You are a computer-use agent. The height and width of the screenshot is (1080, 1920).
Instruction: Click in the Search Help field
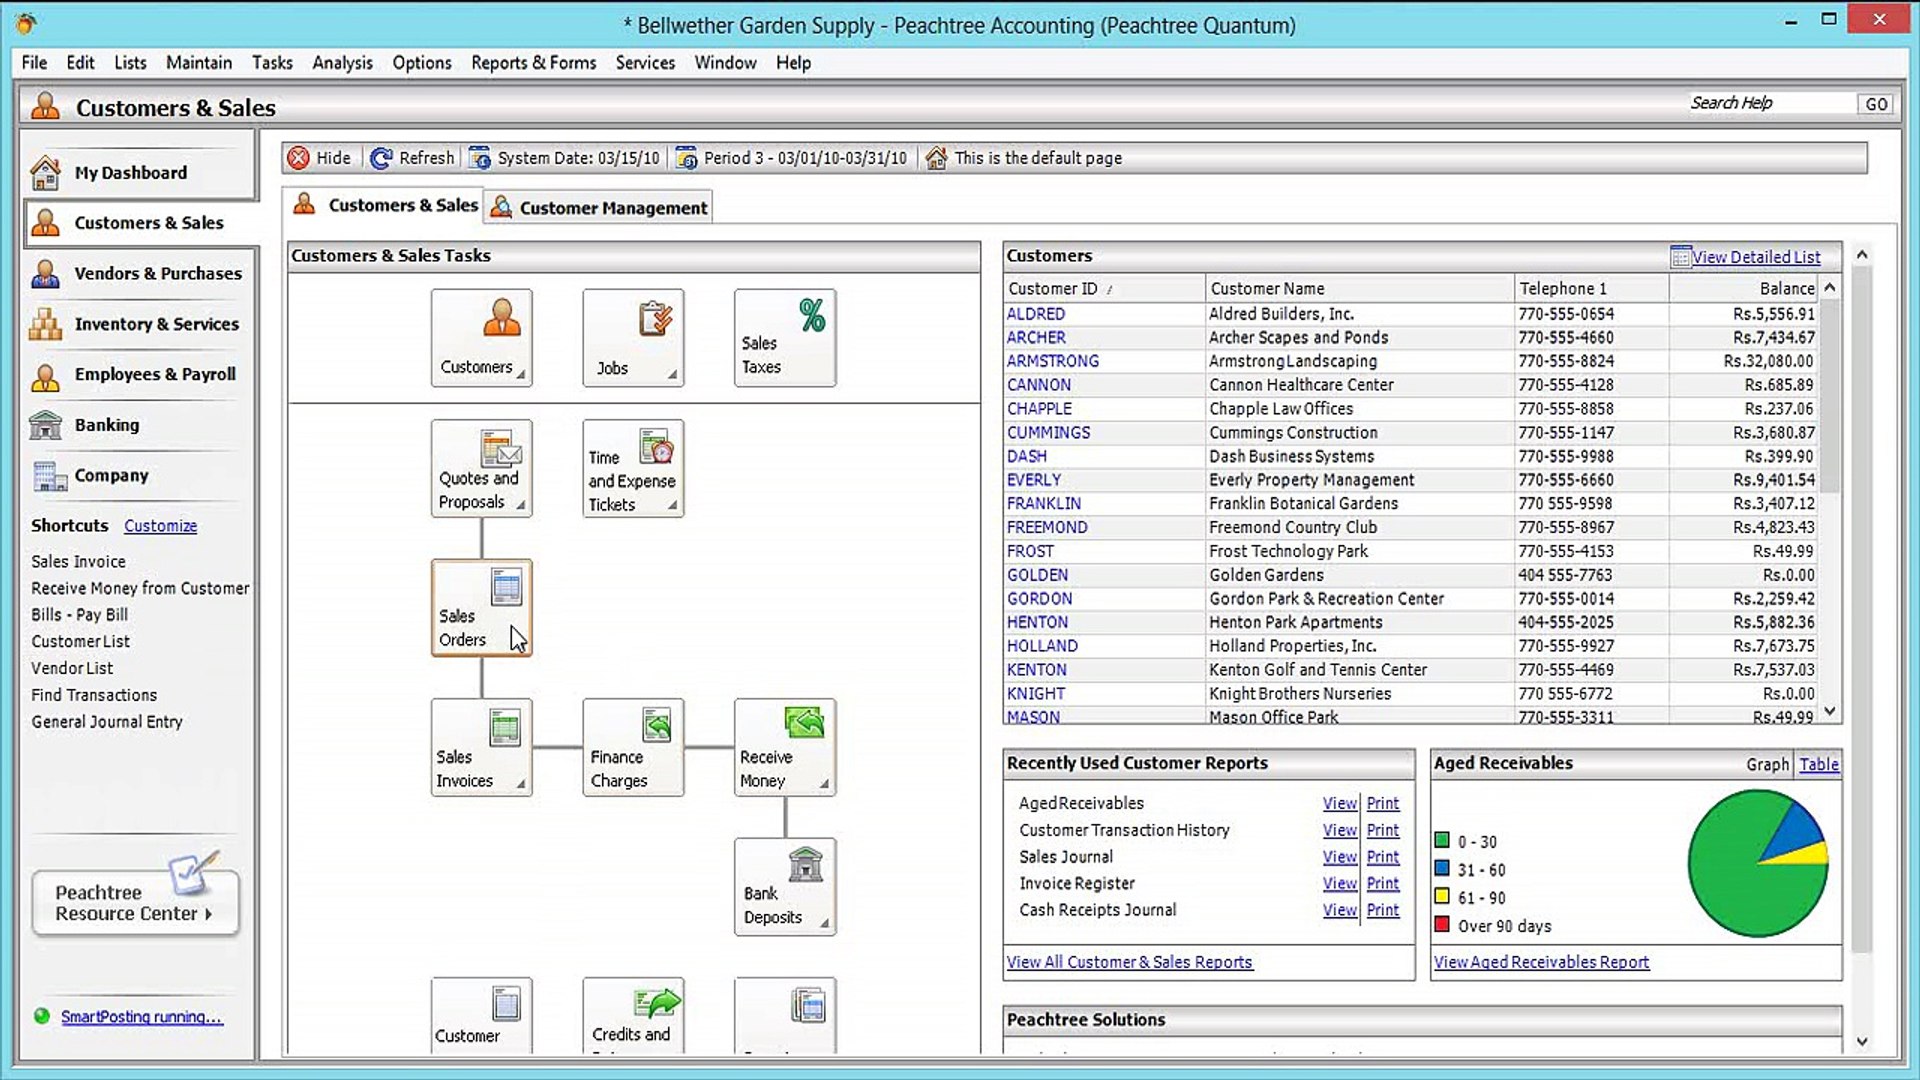1770,103
